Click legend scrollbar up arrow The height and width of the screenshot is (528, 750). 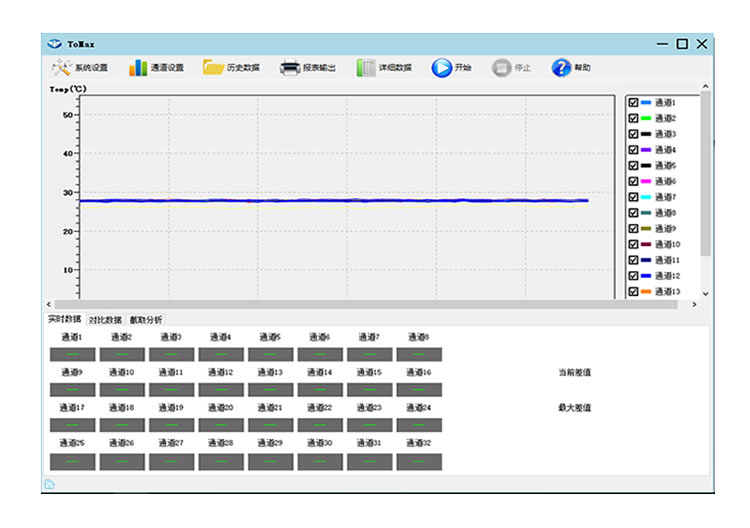(x=706, y=87)
